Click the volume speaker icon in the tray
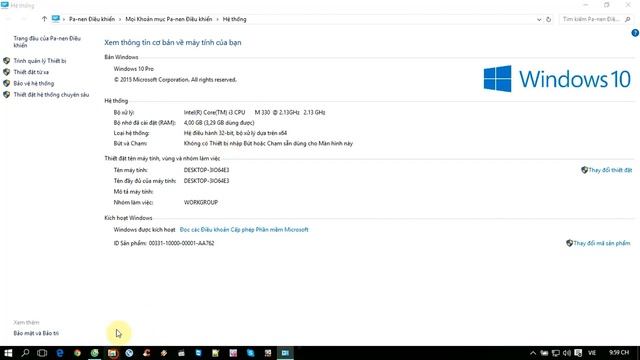This screenshot has width=640, height=360. tap(567, 353)
